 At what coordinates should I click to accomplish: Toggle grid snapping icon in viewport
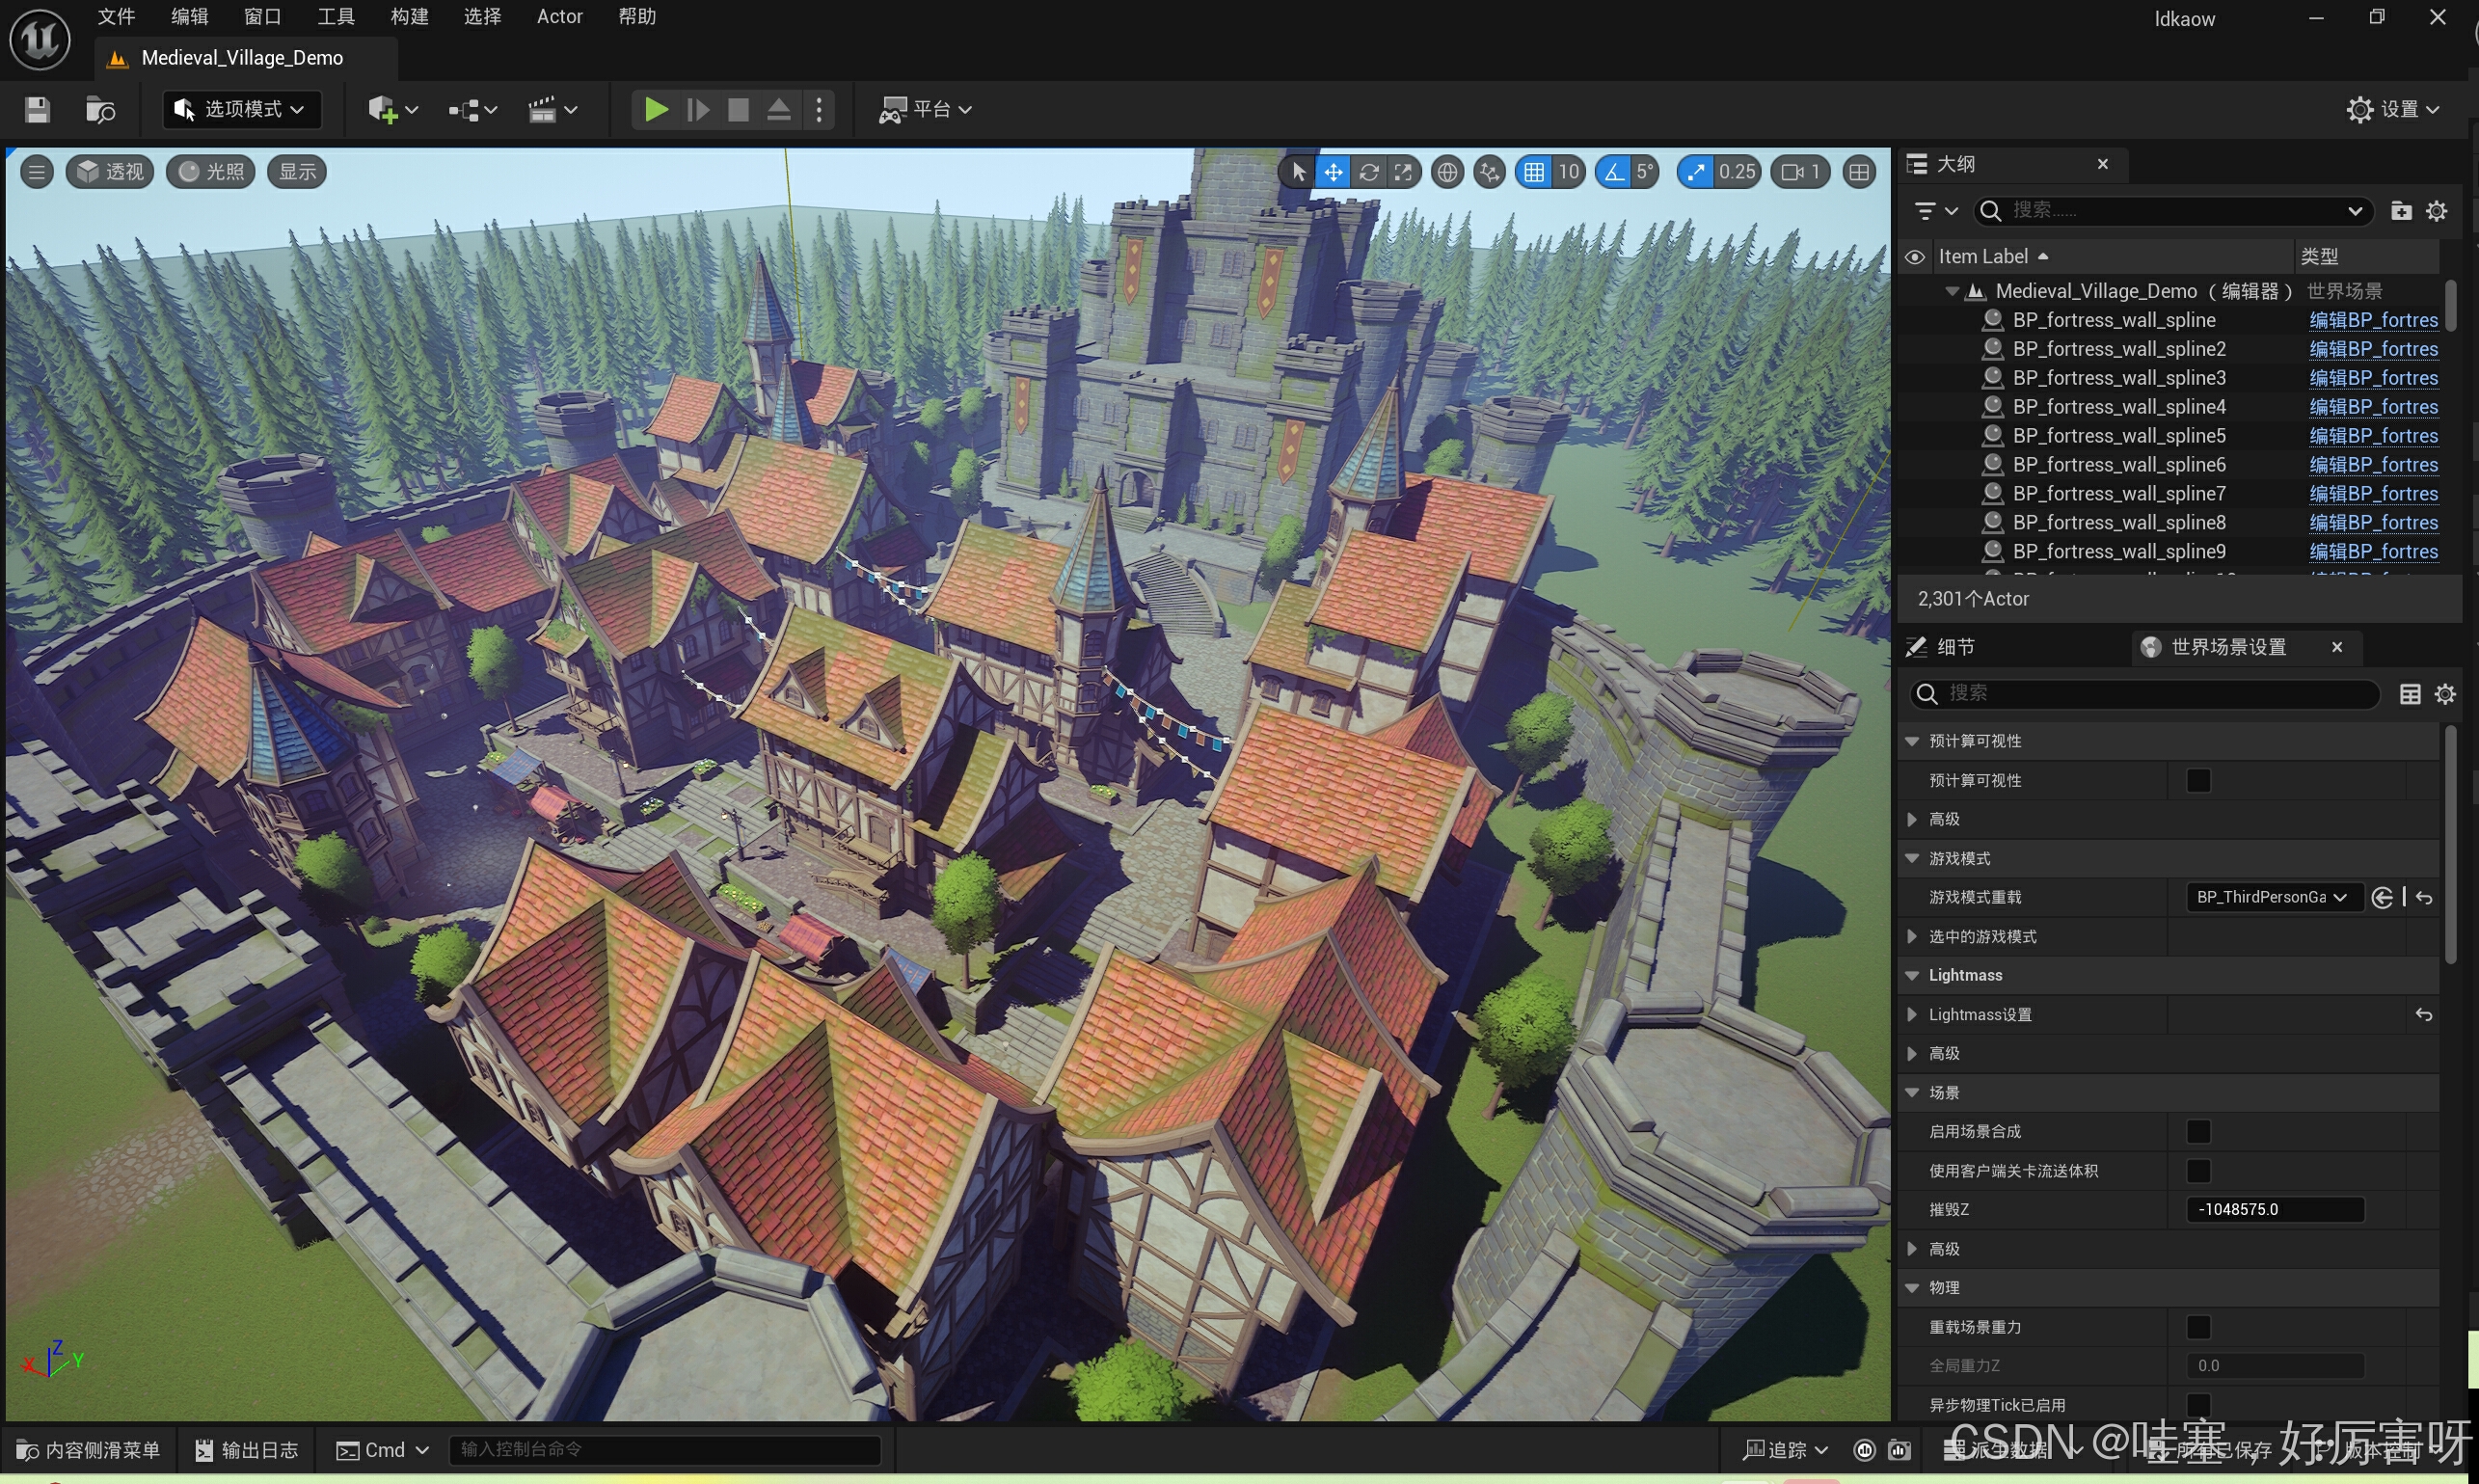(1533, 172)
